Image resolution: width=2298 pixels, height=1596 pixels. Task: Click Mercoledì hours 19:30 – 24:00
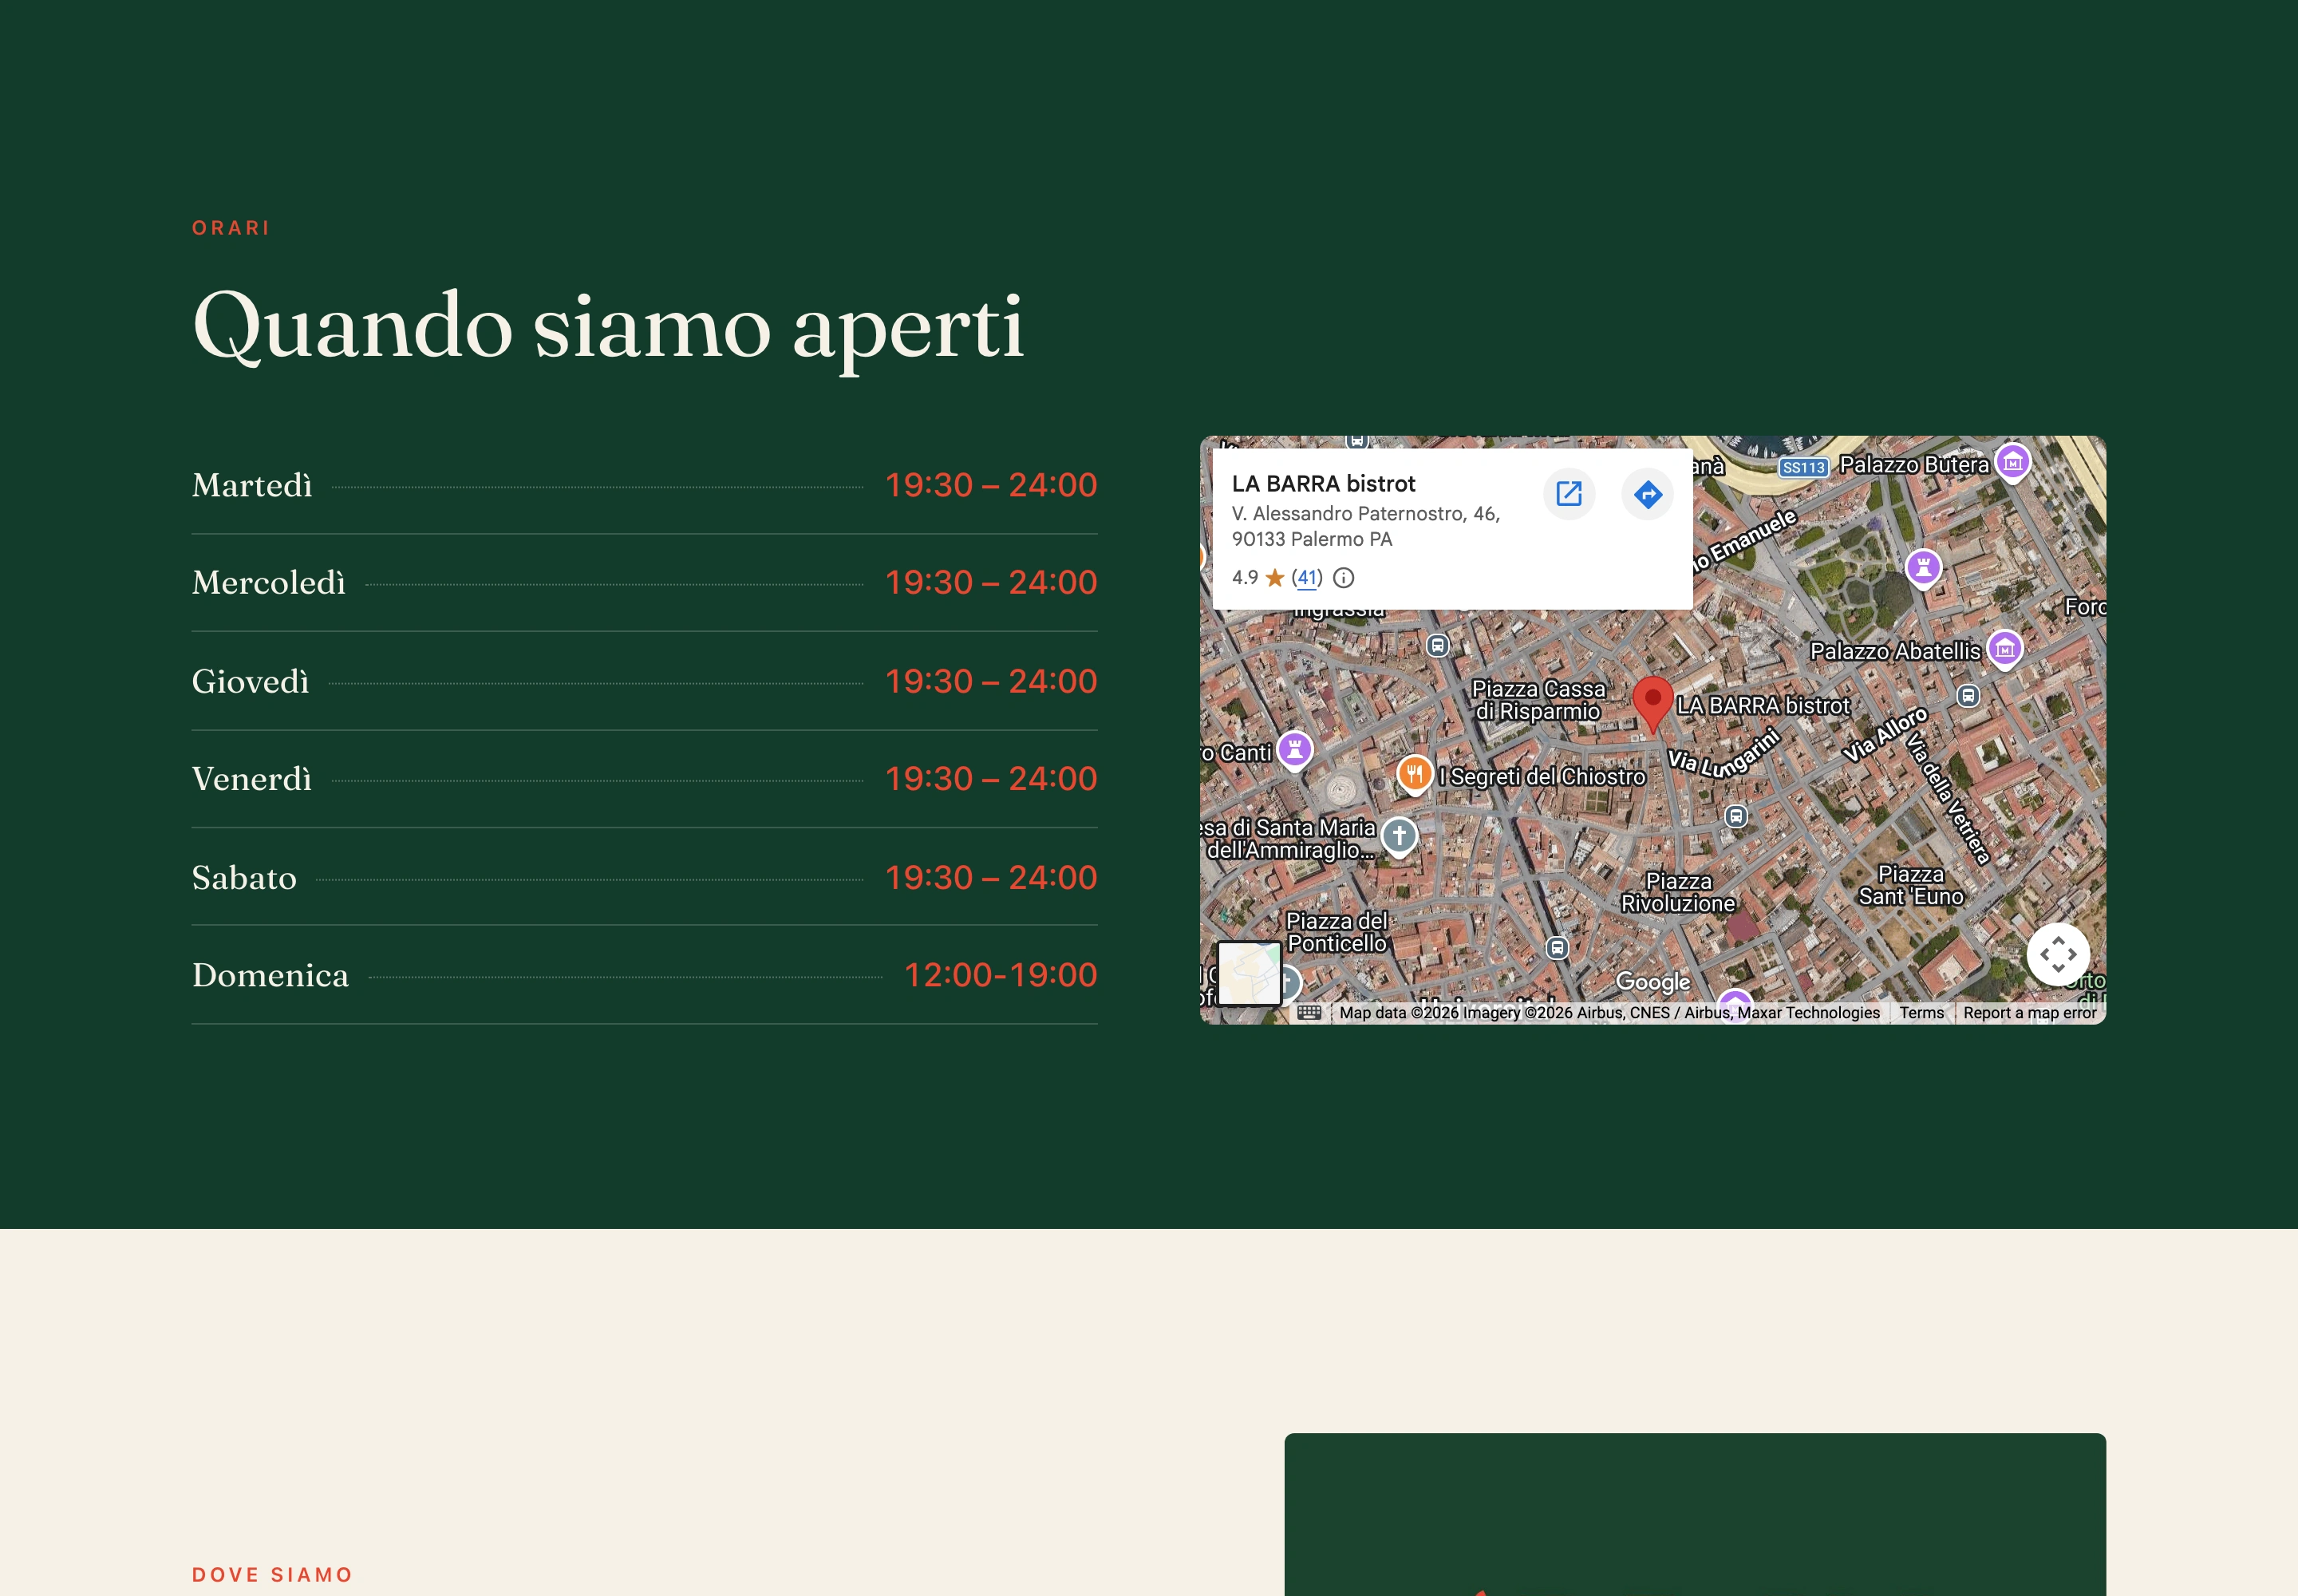coord(991,582)
